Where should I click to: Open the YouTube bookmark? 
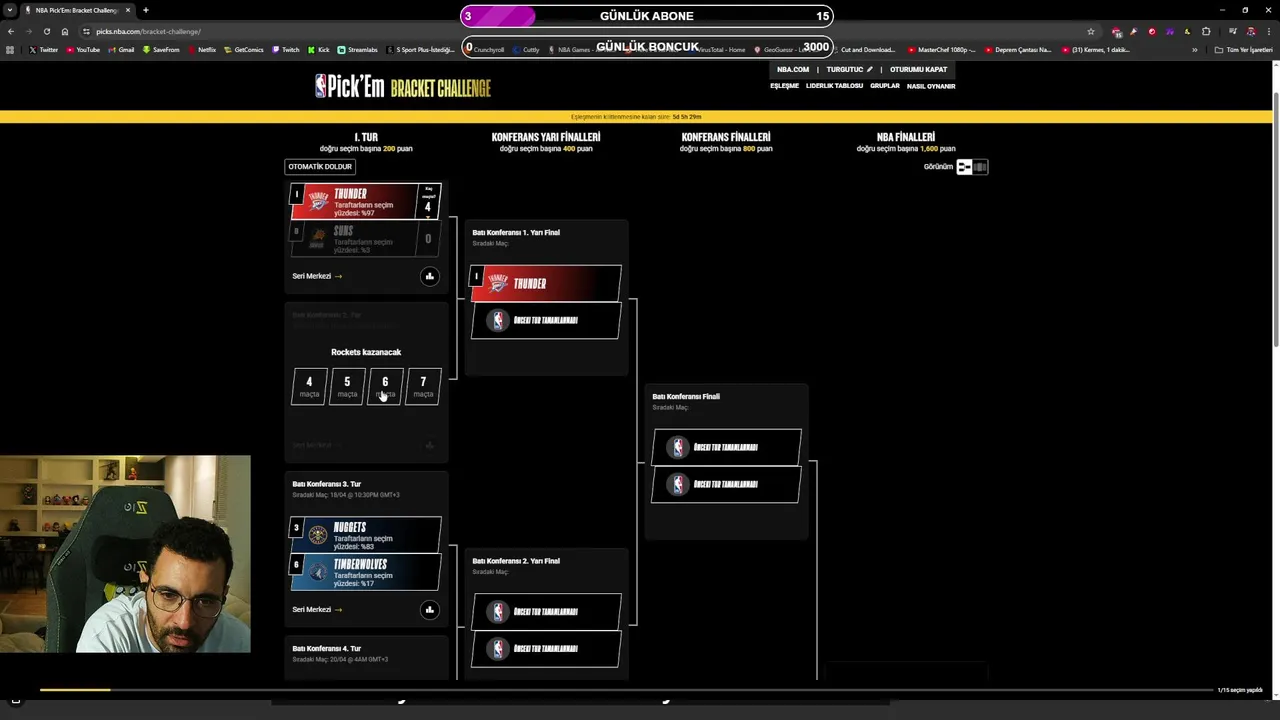[x=83, y=49]
